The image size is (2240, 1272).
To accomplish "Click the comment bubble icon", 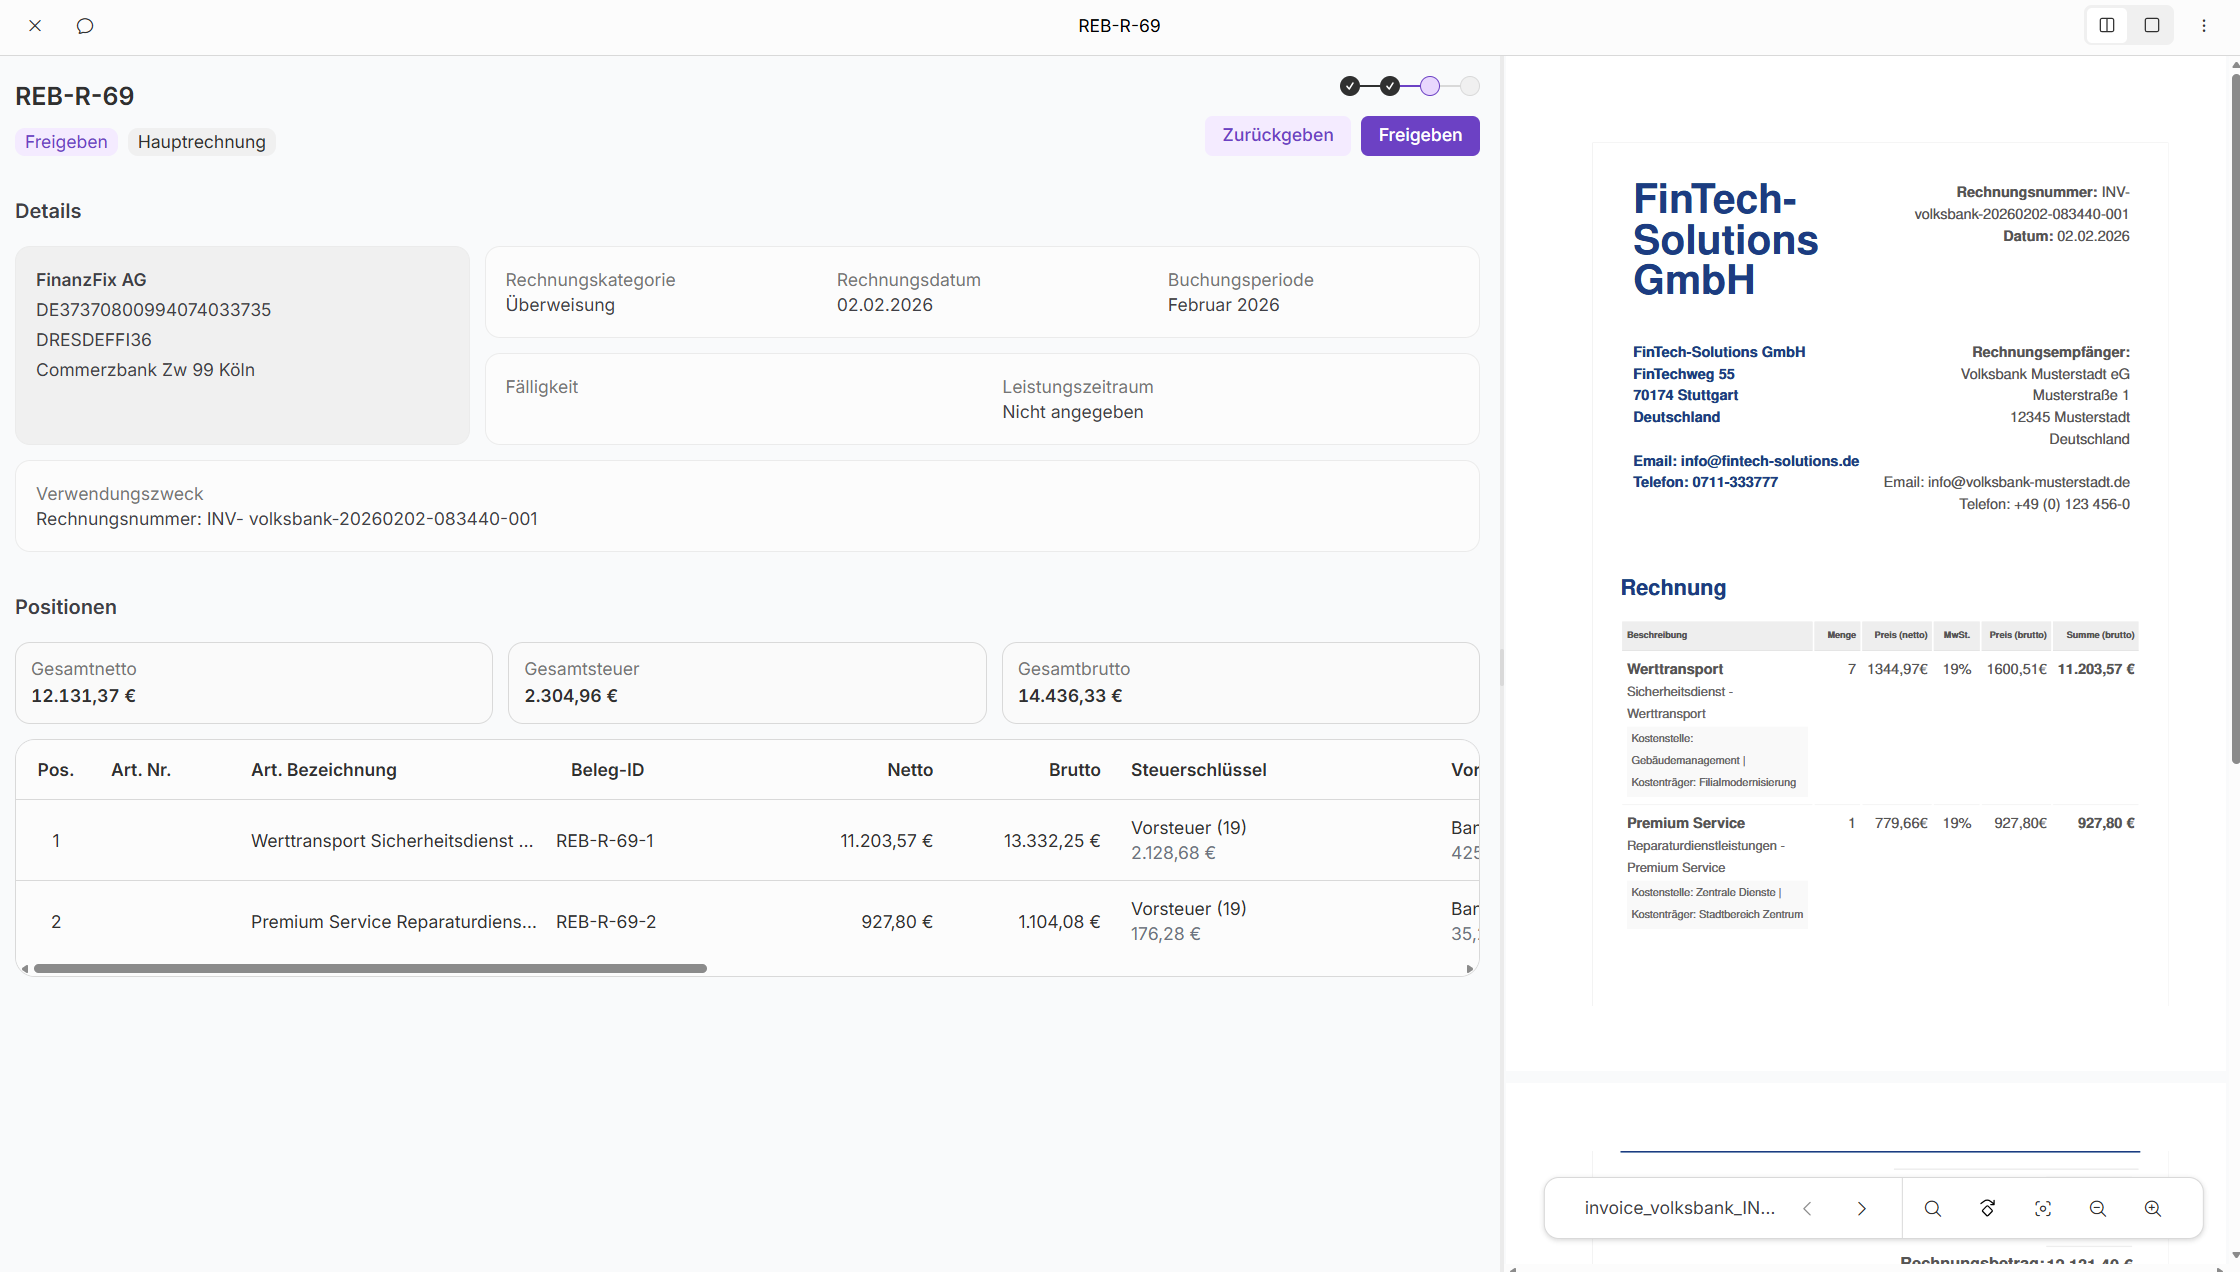I will click(x=85, y=26).
